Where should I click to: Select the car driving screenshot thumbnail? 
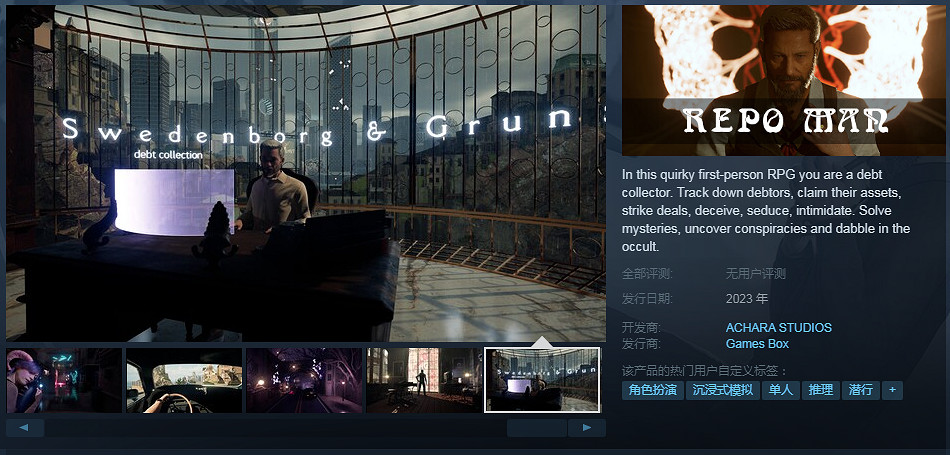tap(184, 380)
